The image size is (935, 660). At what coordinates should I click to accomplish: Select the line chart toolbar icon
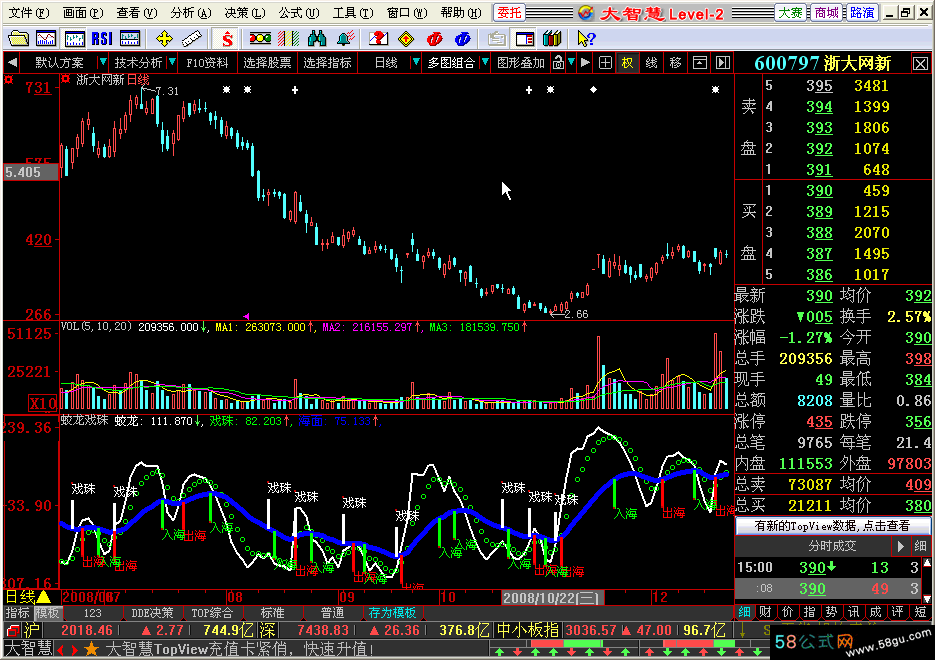[46, 39]
